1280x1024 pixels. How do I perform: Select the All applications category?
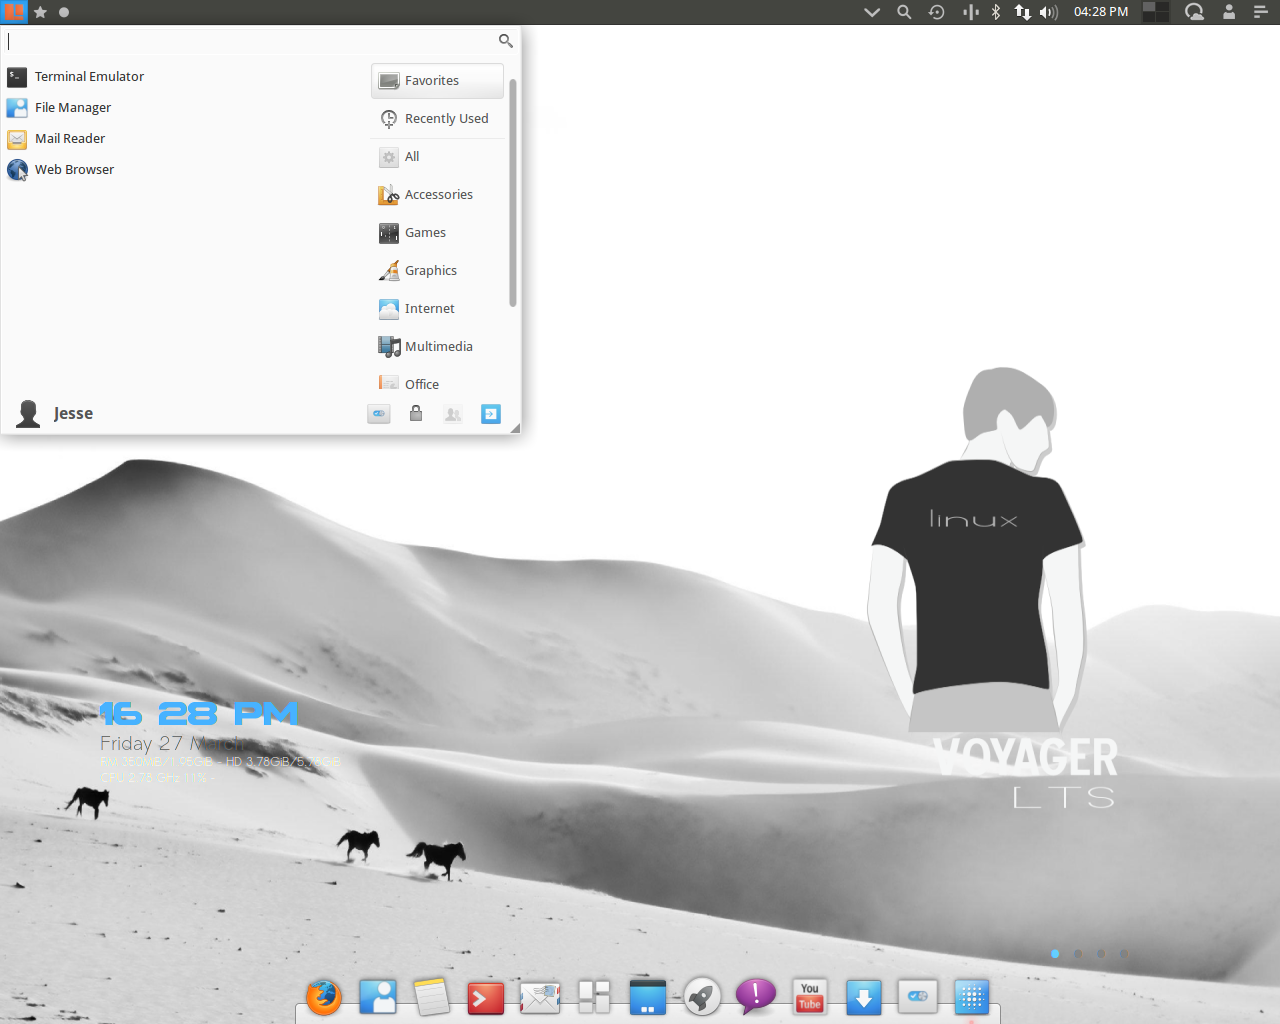pos(437,157)
